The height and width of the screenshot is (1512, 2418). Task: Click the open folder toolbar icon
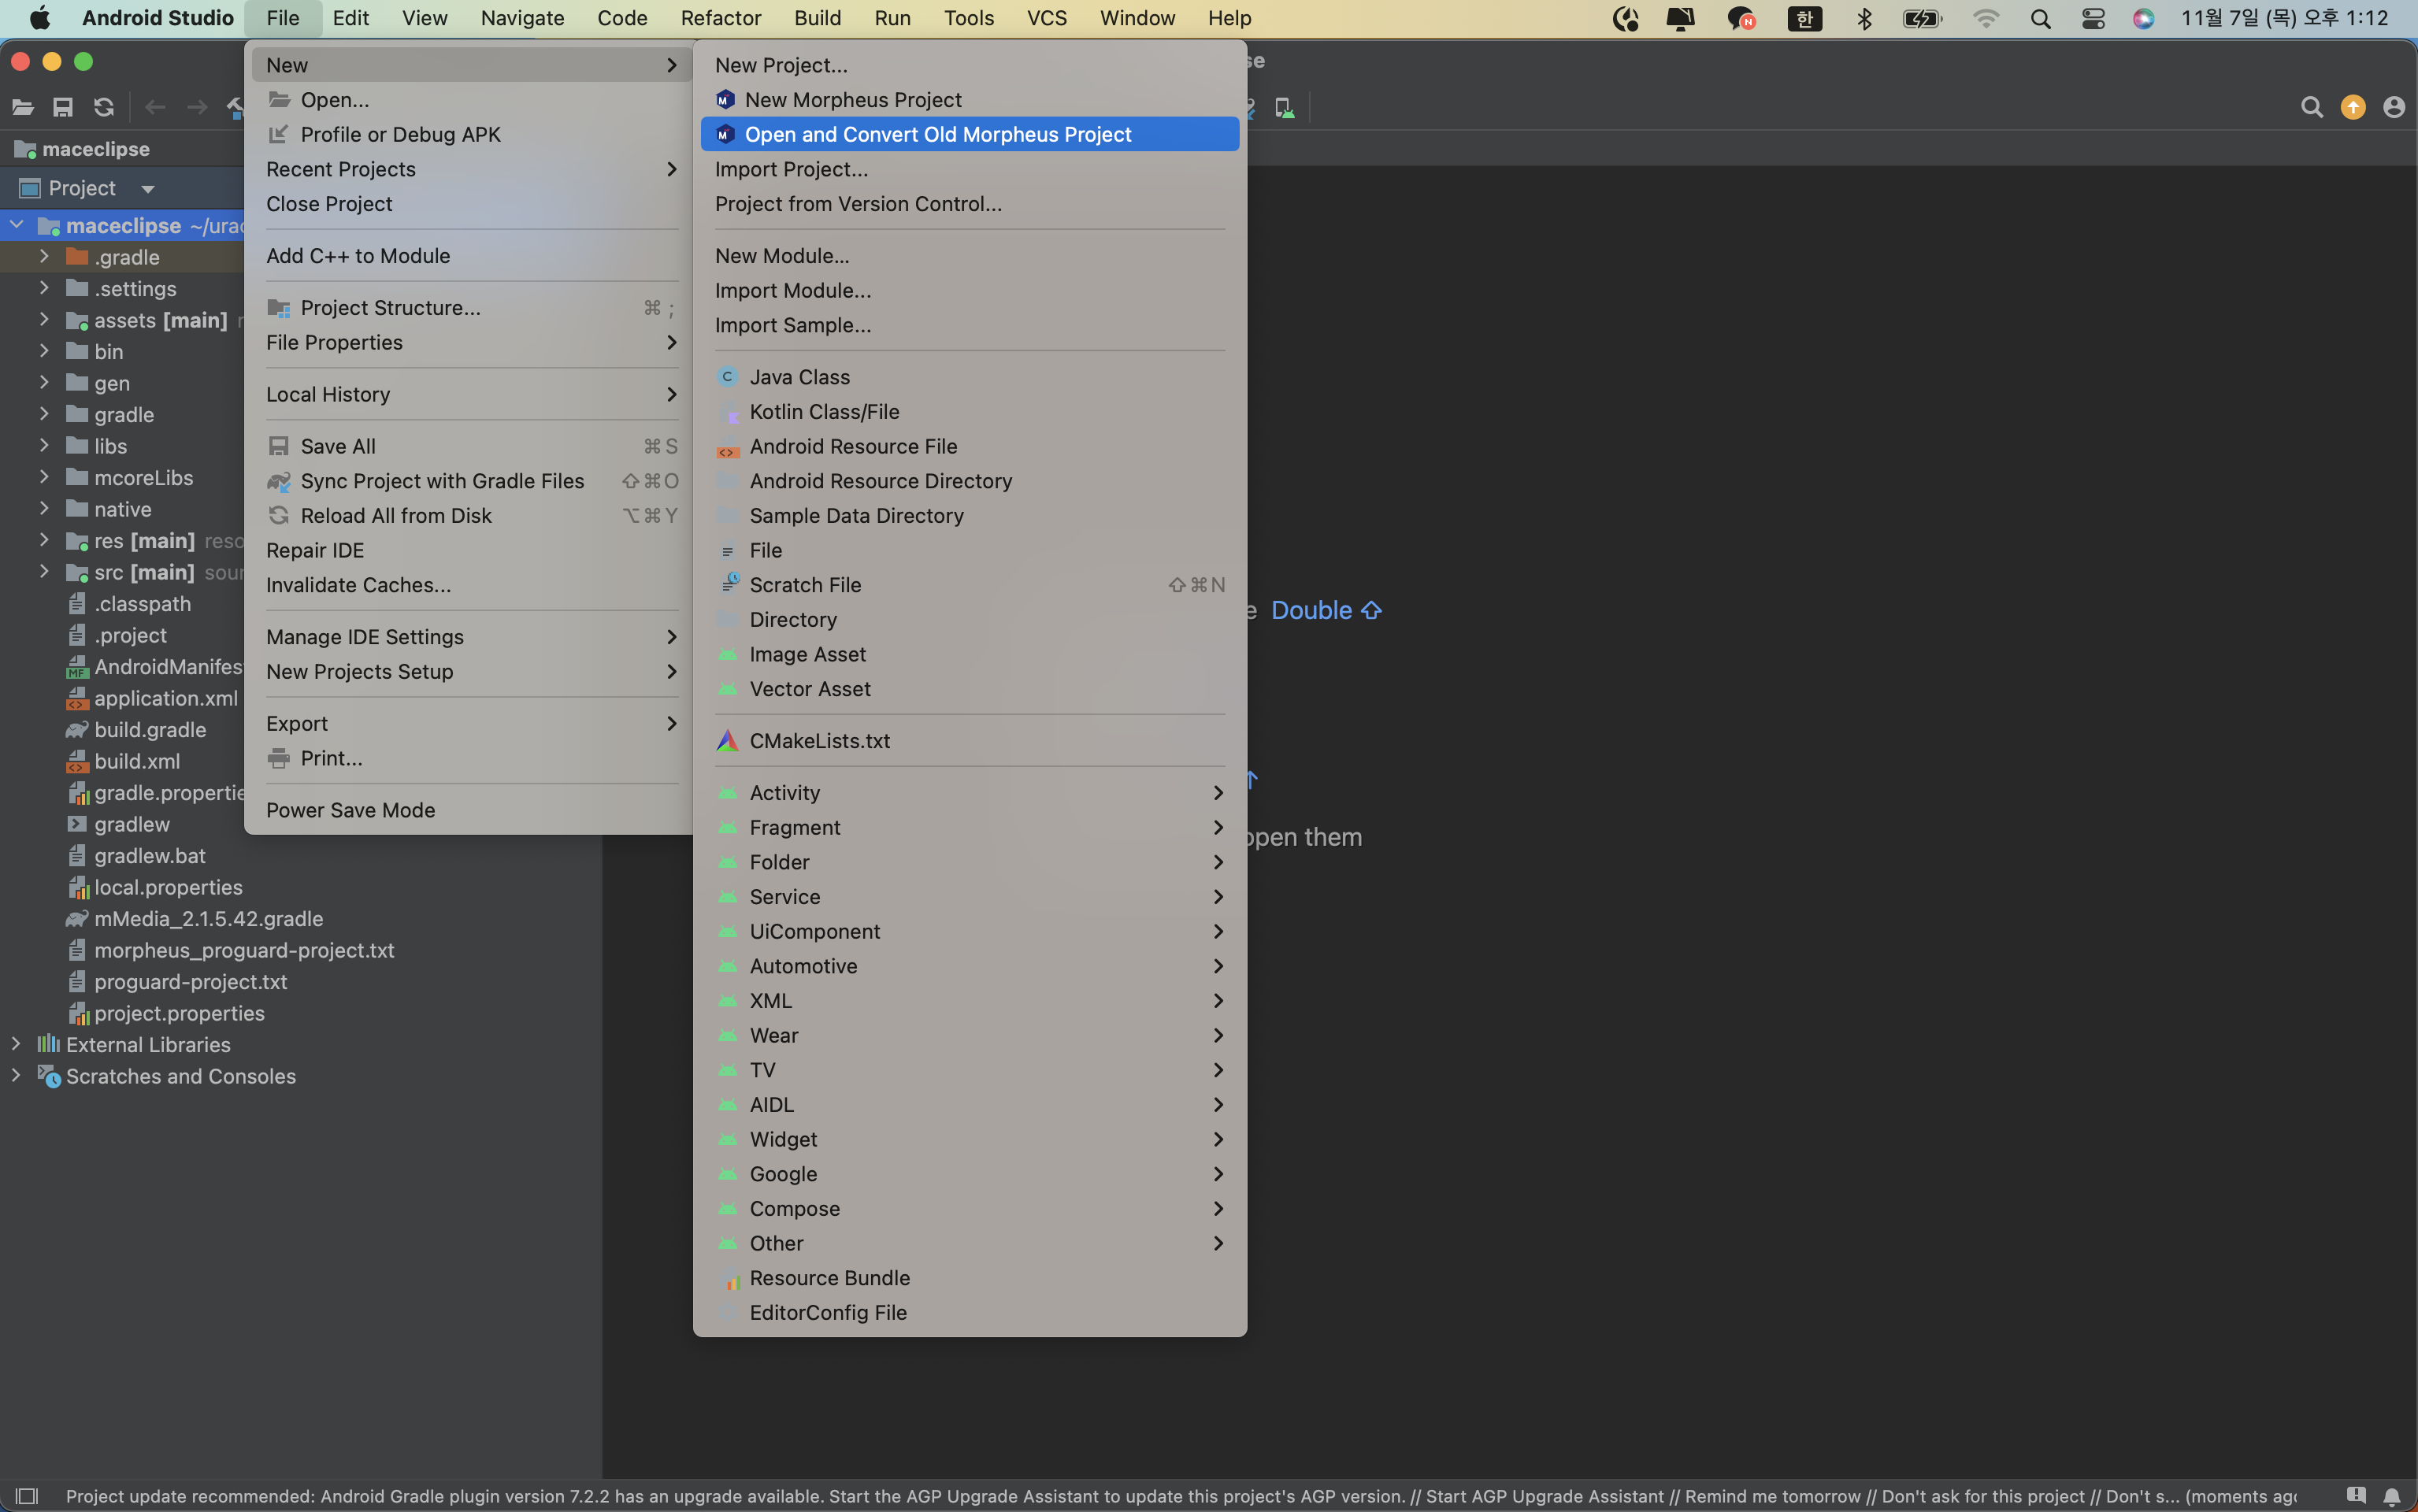coord(23,107)
